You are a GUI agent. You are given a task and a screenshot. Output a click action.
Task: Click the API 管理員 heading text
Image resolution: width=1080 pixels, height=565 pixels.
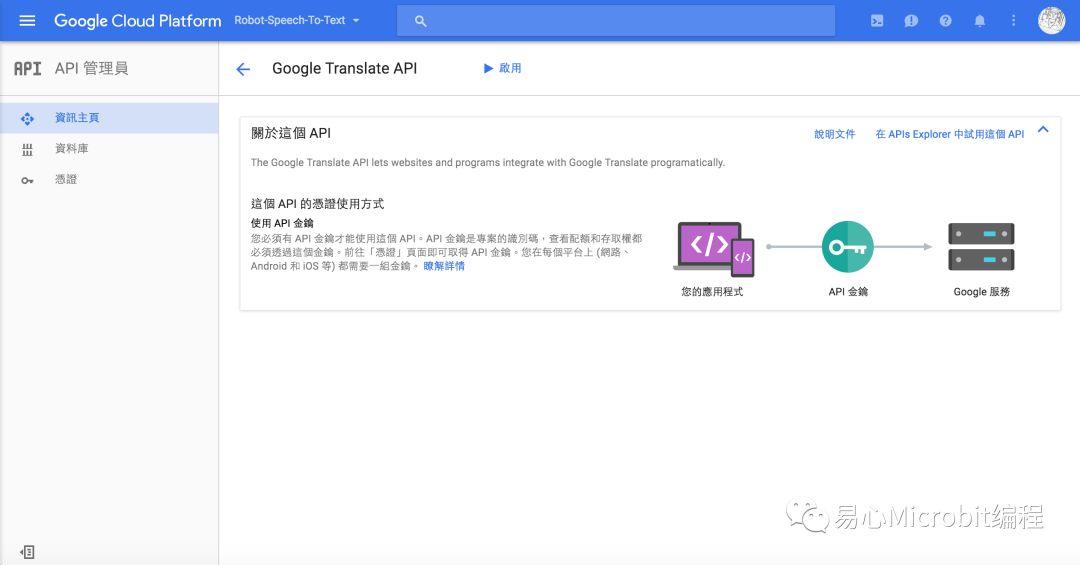coord(92,68)
